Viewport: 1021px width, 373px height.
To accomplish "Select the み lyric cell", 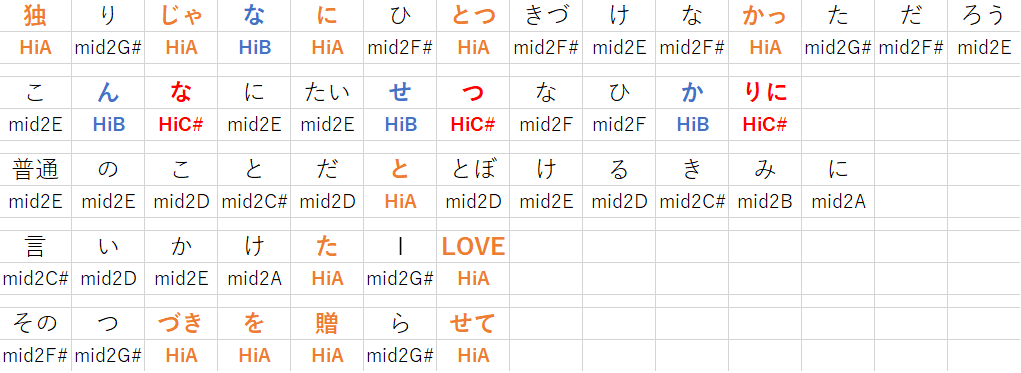I will click(x=765, y=170).
